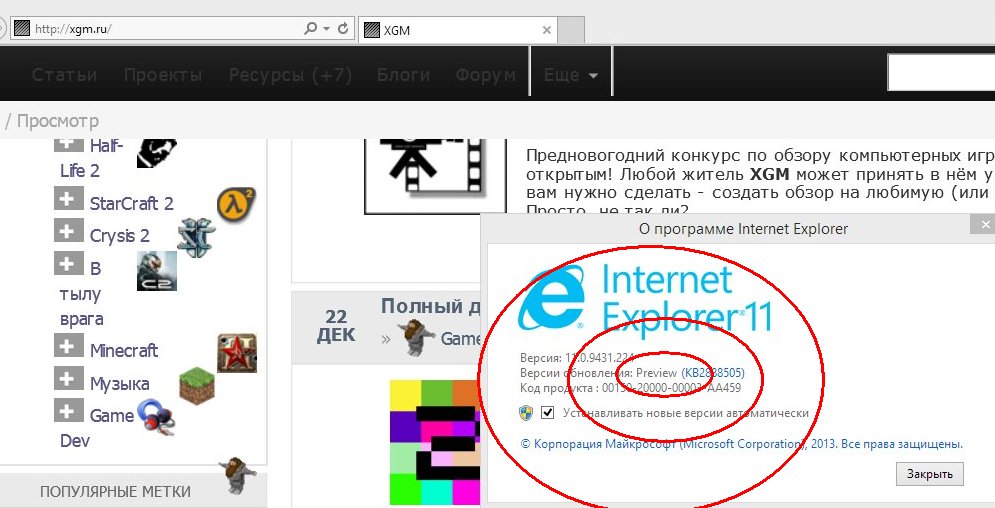Click the Windows shield icon in dialog
995x508 pixels.
tap(526, 414)
